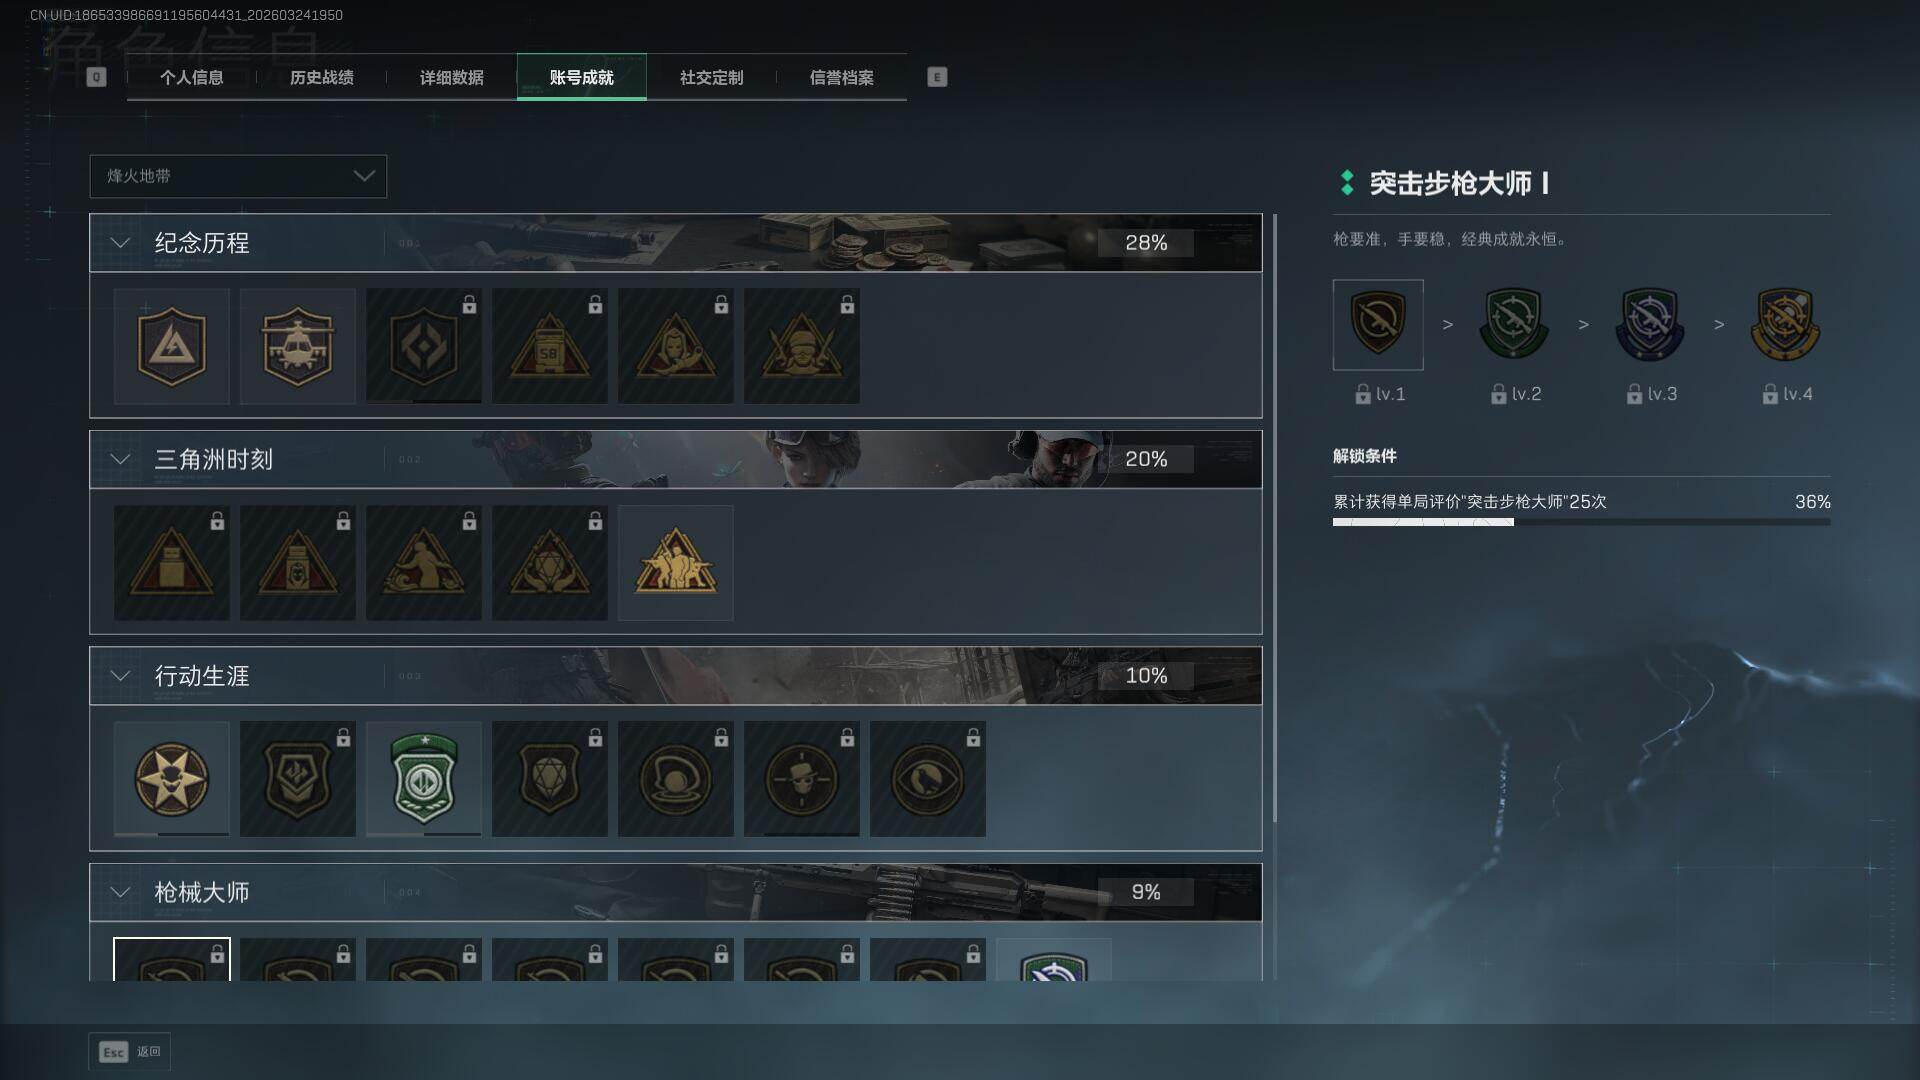The width and height of the screenshot is (1920, 1080).
Task: Open the 烽火地带 mode dropdown
Action: (x=238, y=176)
